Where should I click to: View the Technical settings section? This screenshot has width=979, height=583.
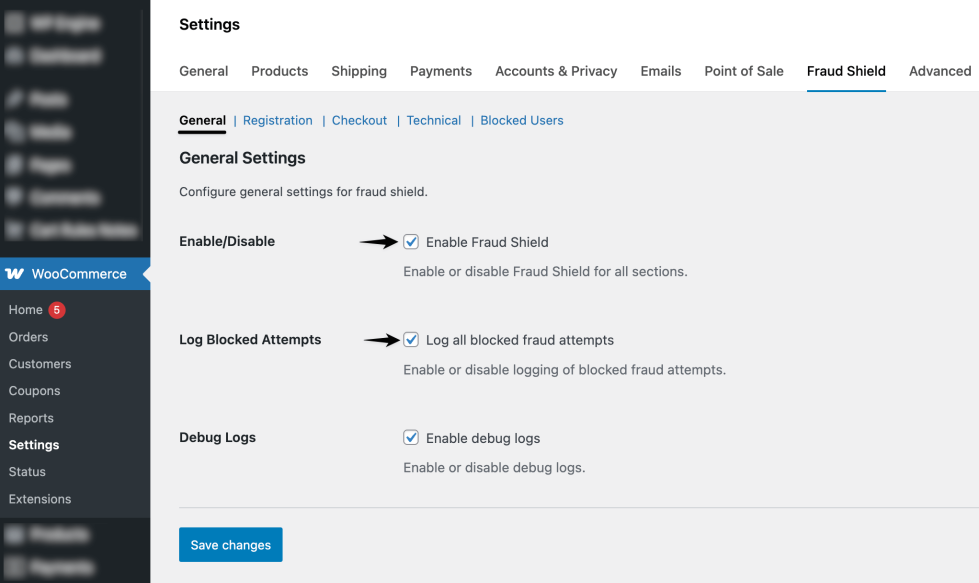point(433,120)
